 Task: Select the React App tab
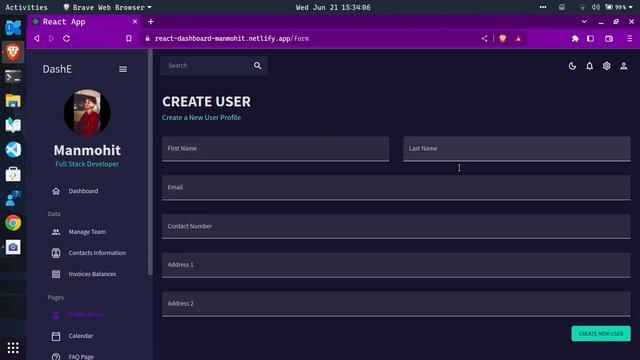coord(84,22)
